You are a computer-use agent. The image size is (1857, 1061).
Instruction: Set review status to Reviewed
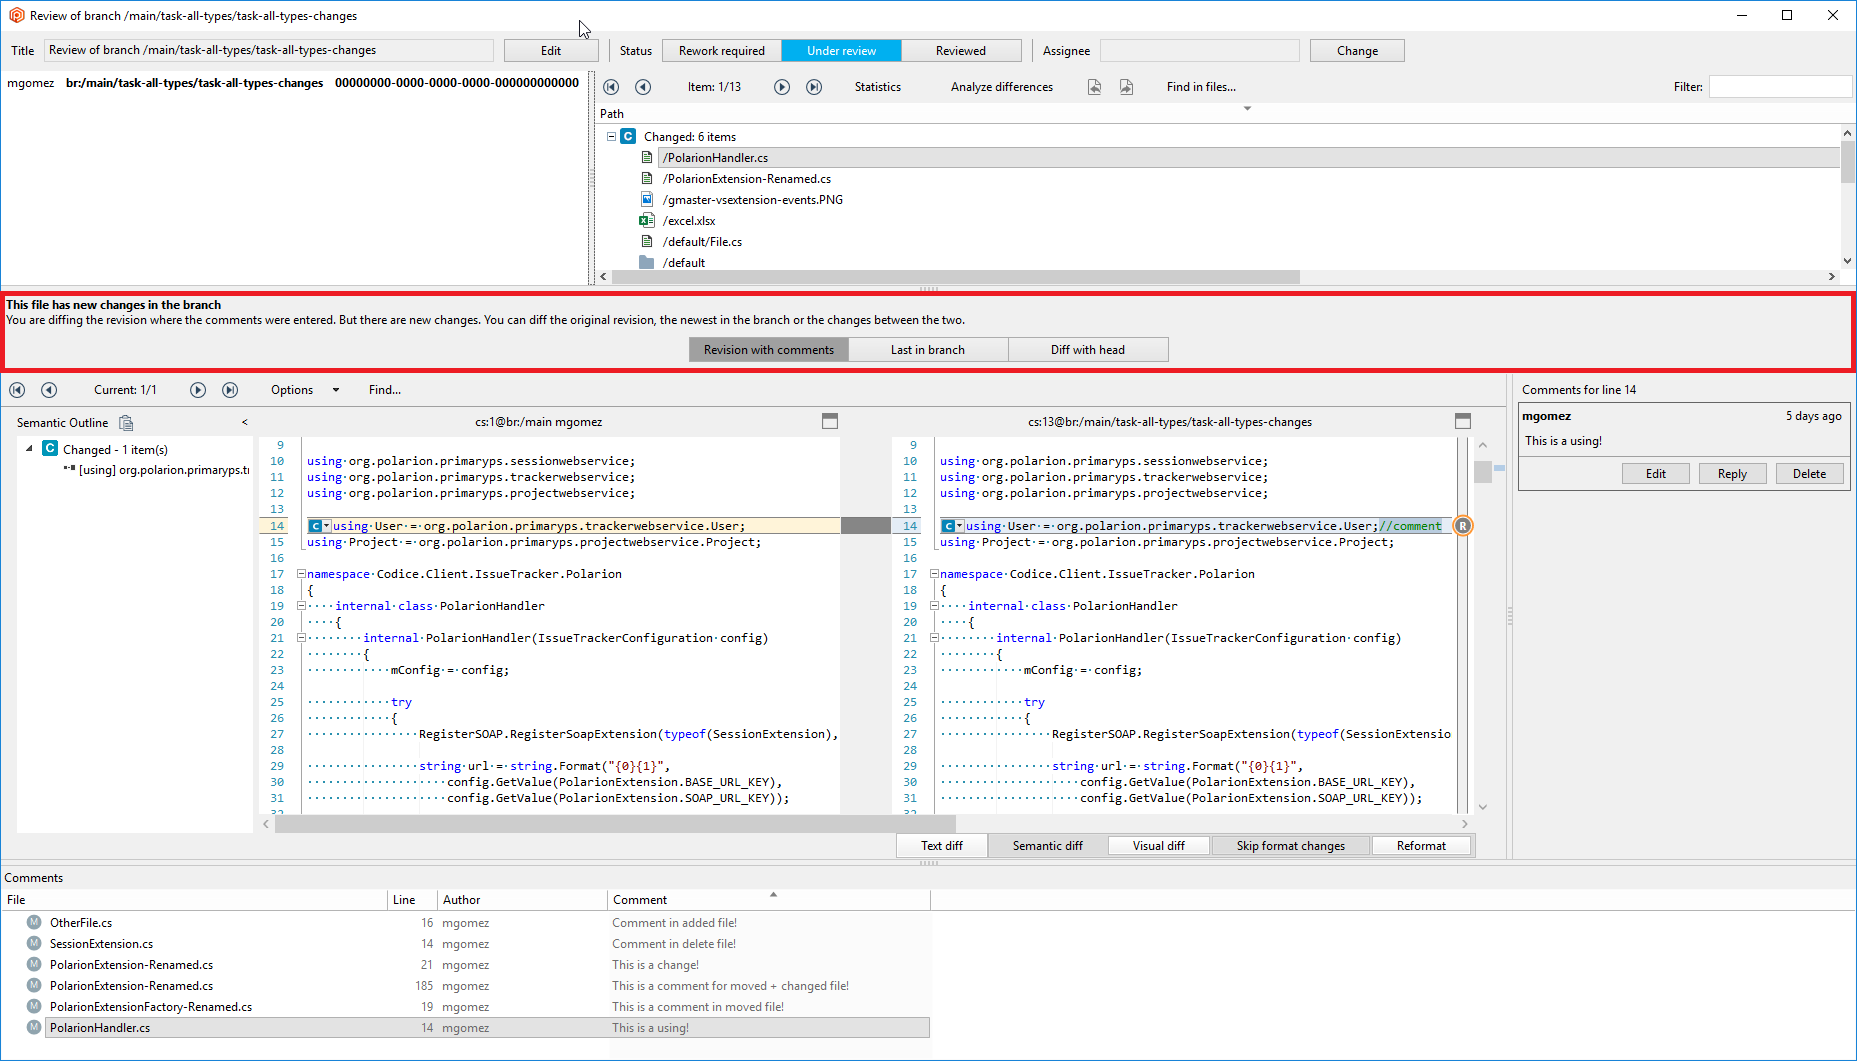point(961,50)
